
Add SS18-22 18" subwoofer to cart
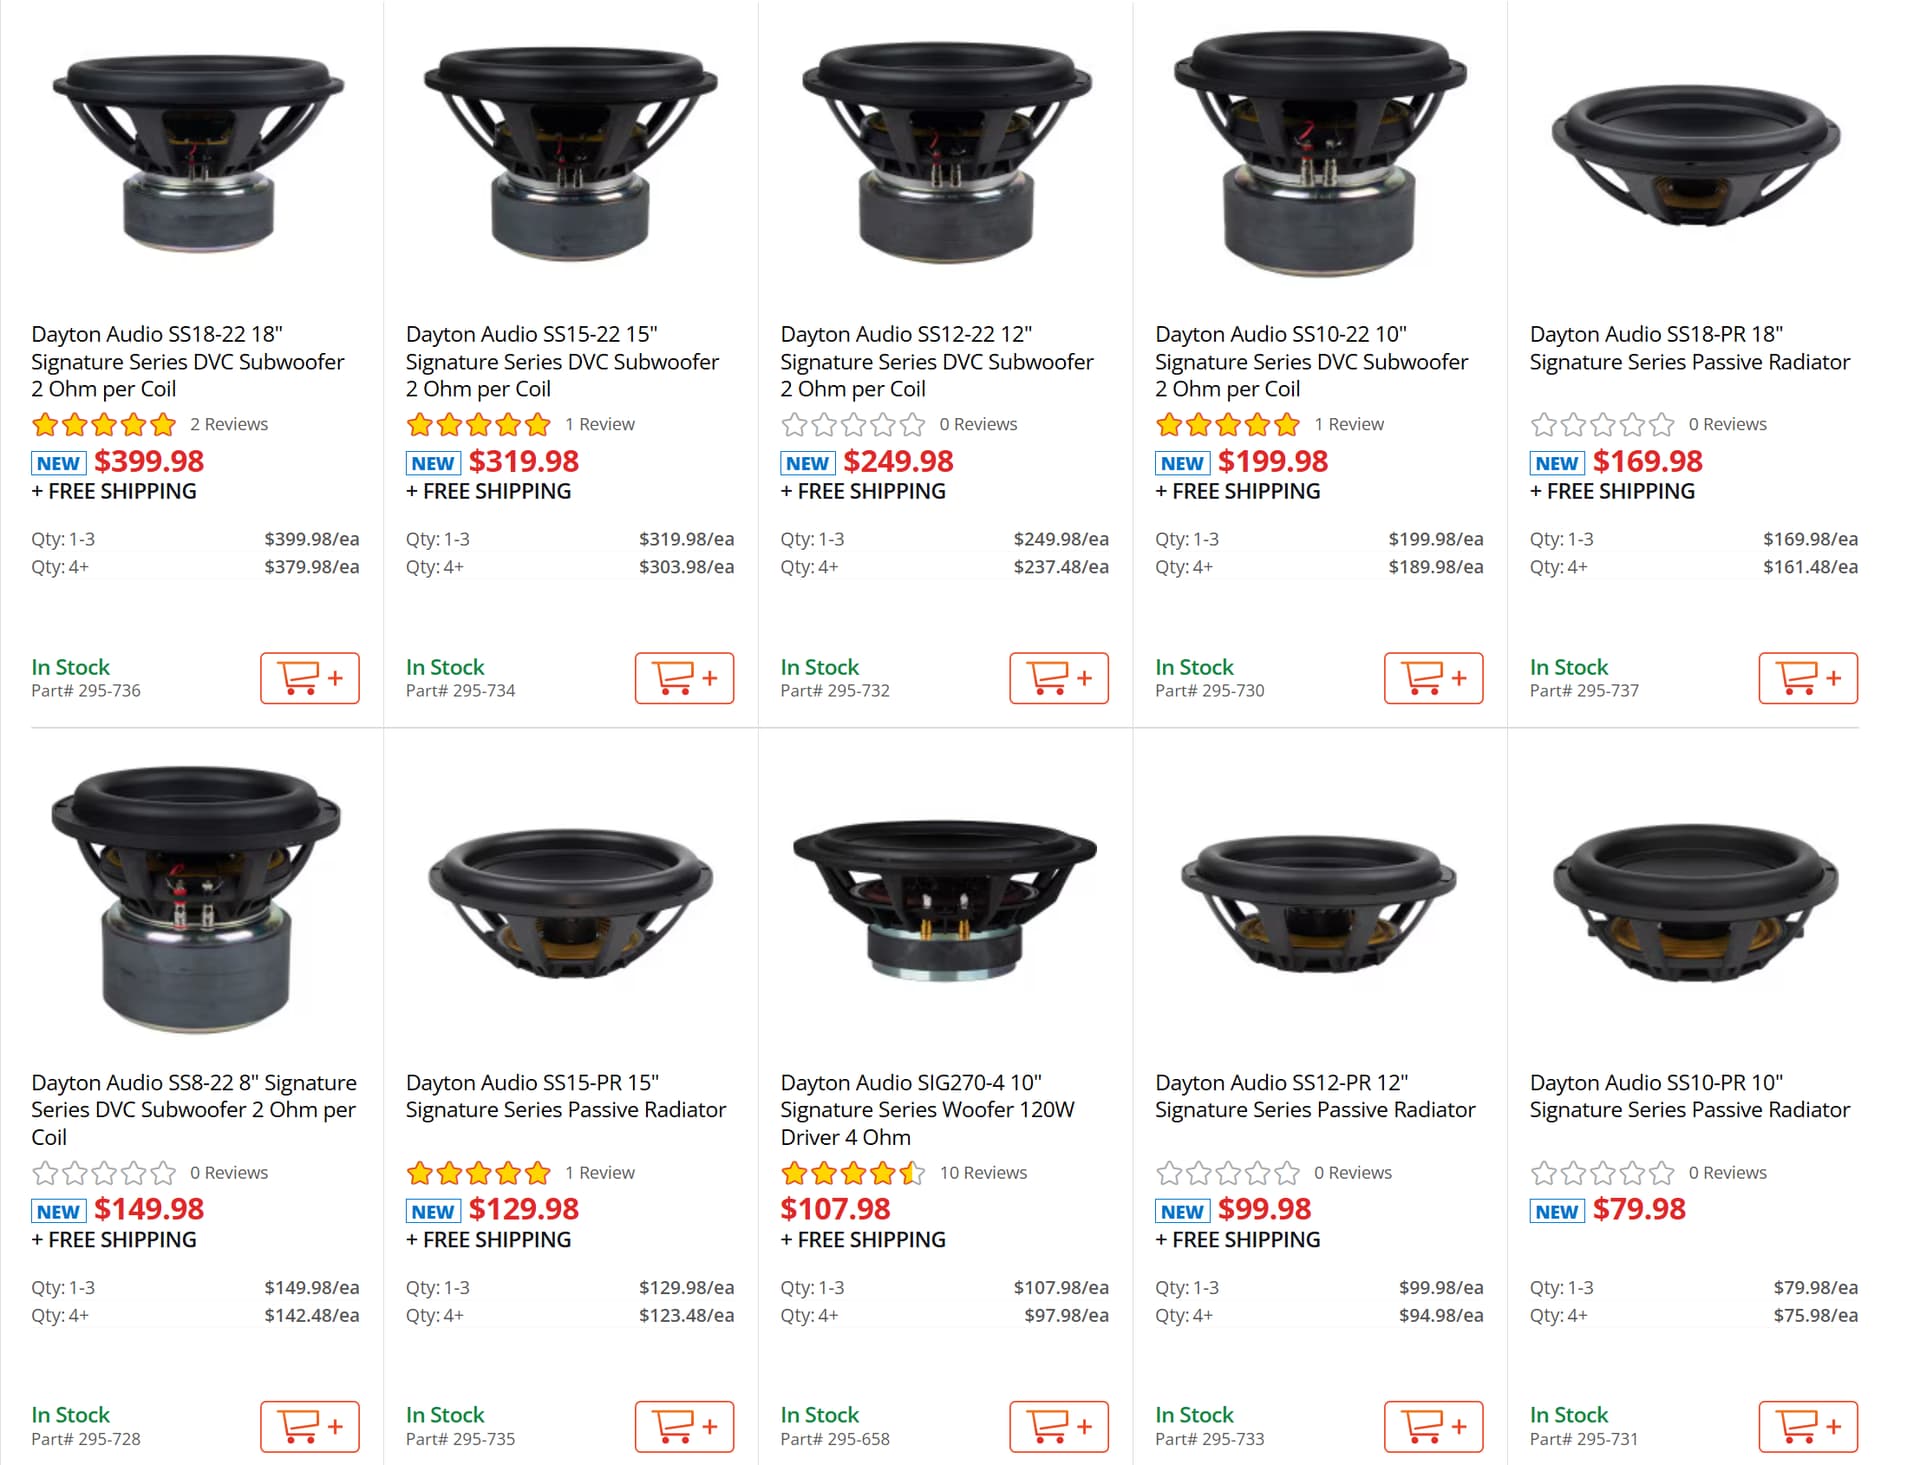309,678
